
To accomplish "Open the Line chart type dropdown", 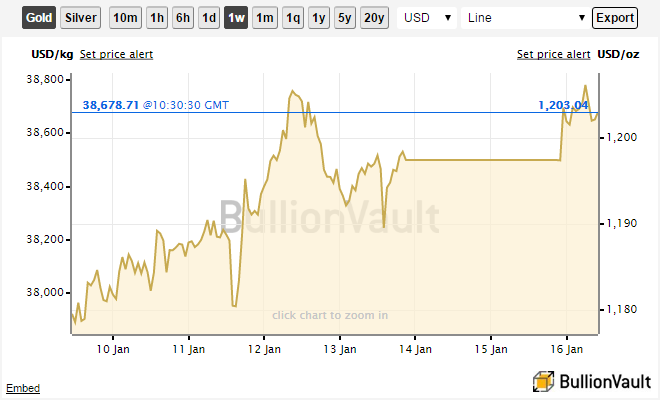I will pyautogui.click(x=526, y=18).
